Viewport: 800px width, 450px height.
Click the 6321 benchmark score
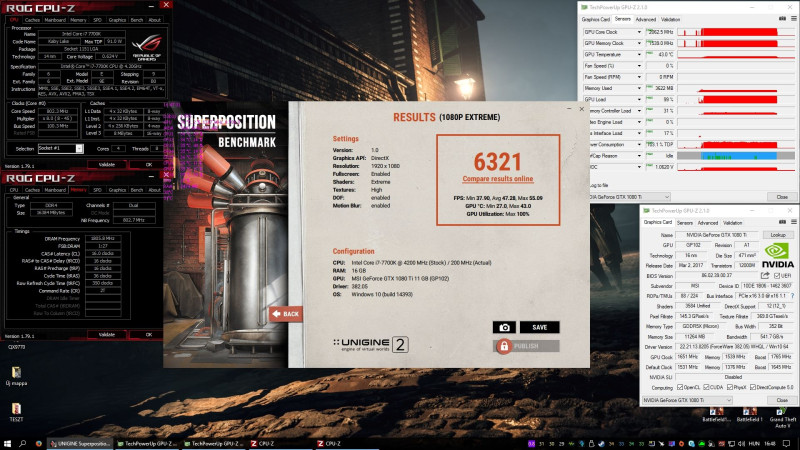click(497, 162)
